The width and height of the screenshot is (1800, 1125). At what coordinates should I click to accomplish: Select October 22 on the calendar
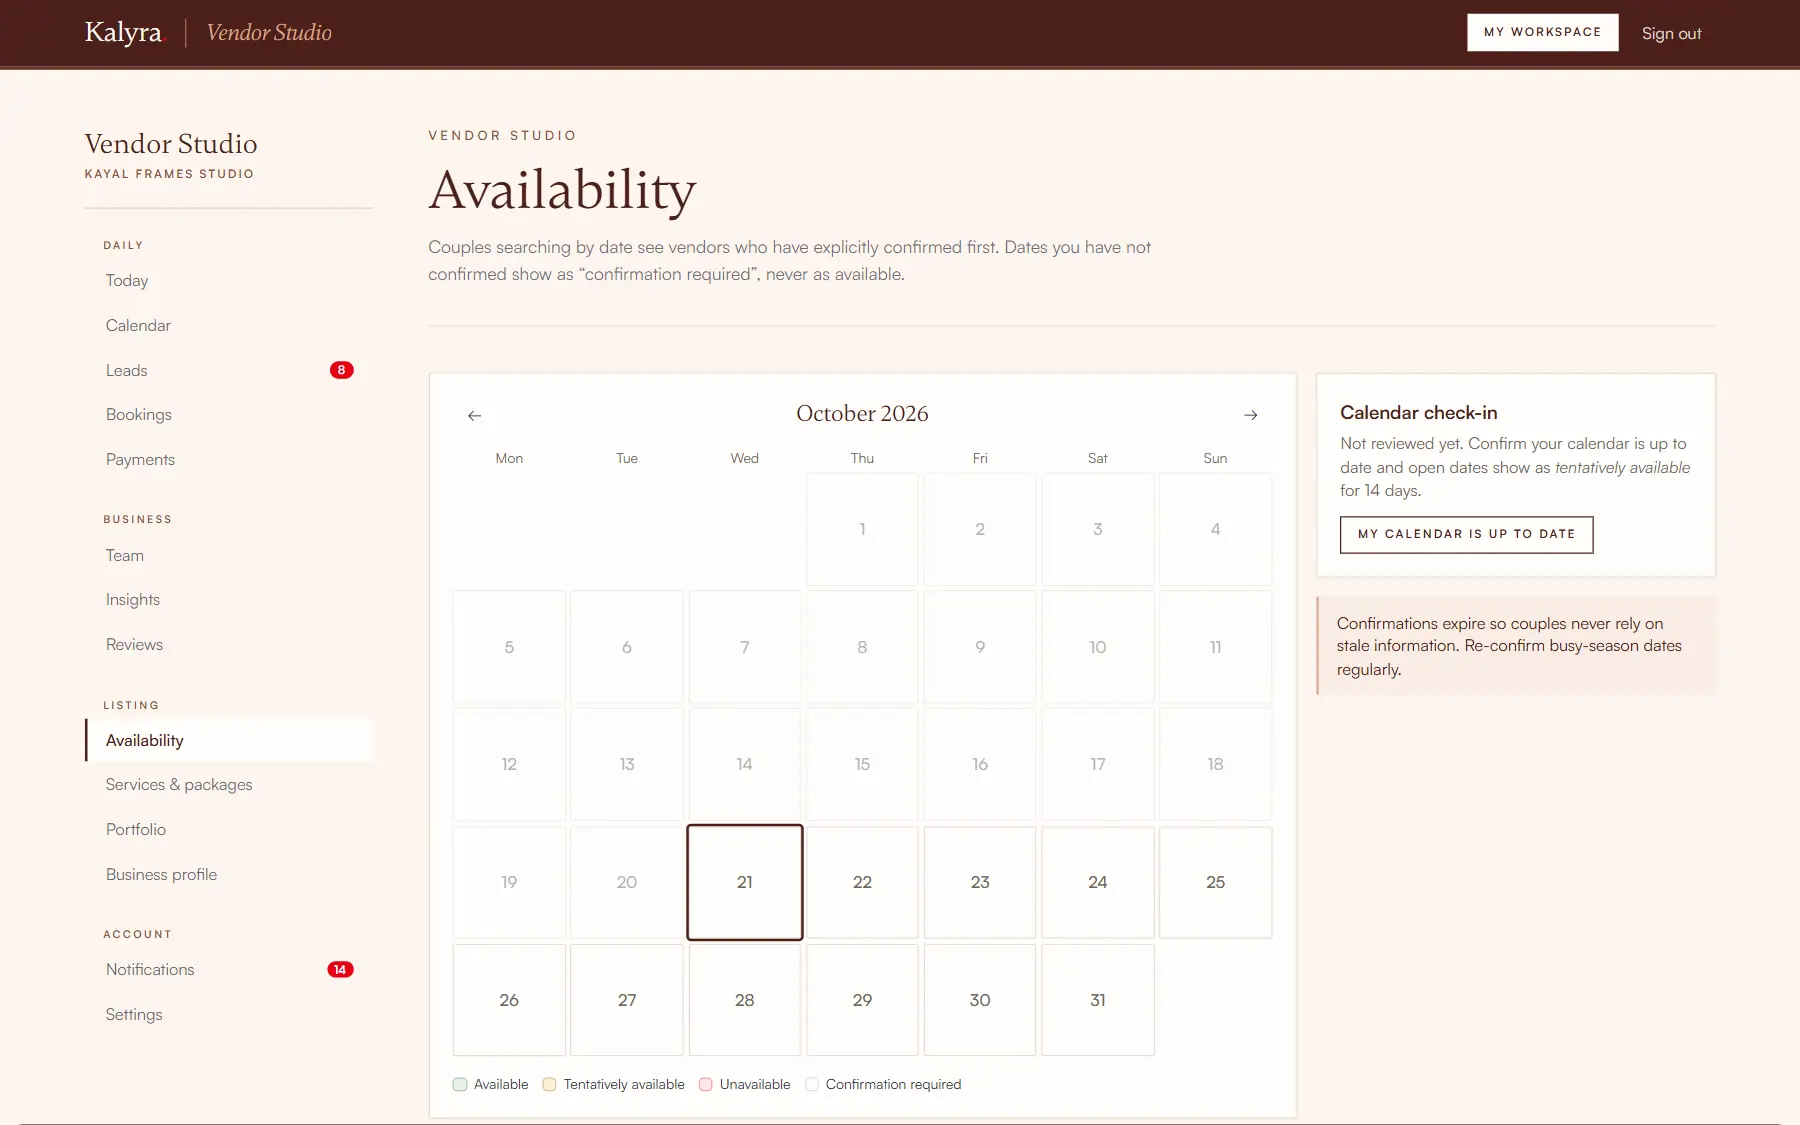(862, 882)
